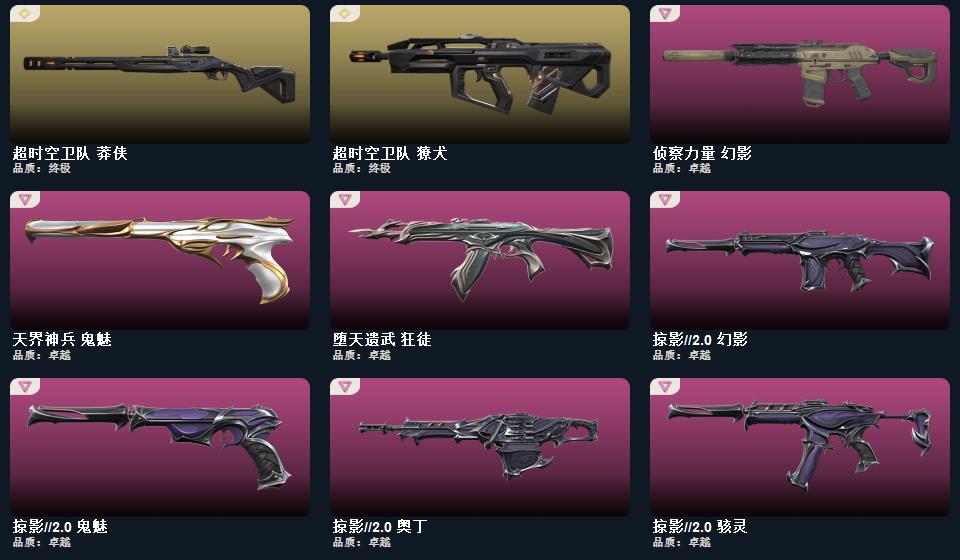Select the 侦察力量 幻影 rifle image
This screenshot has height=560, width=960.
tap(800, 74)
